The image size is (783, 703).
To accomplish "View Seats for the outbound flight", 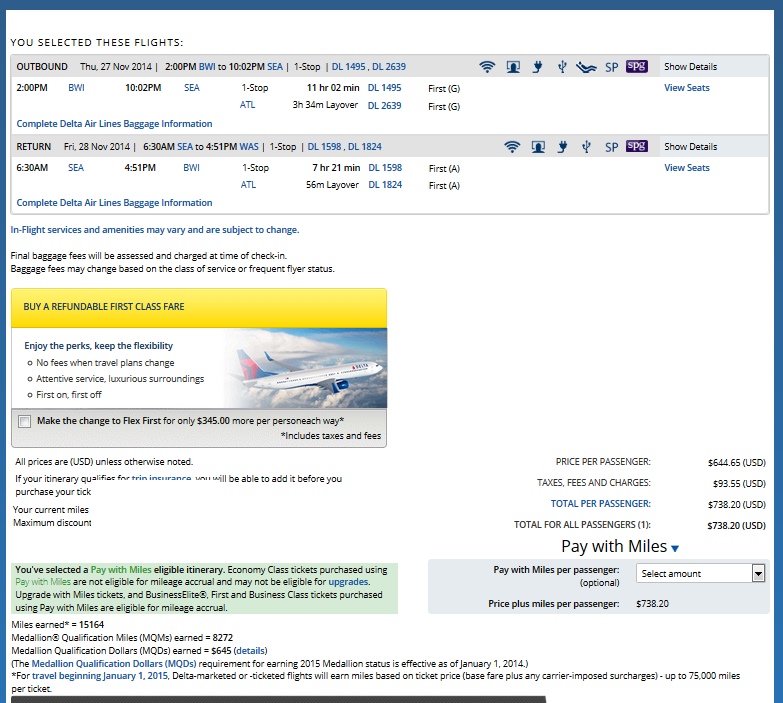I will click(686, 88).
